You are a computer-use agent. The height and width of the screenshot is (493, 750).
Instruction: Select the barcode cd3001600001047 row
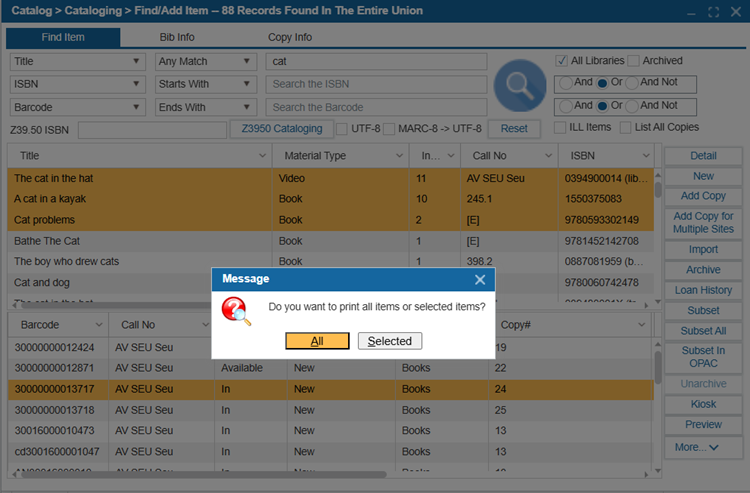[x=331, y=452]
